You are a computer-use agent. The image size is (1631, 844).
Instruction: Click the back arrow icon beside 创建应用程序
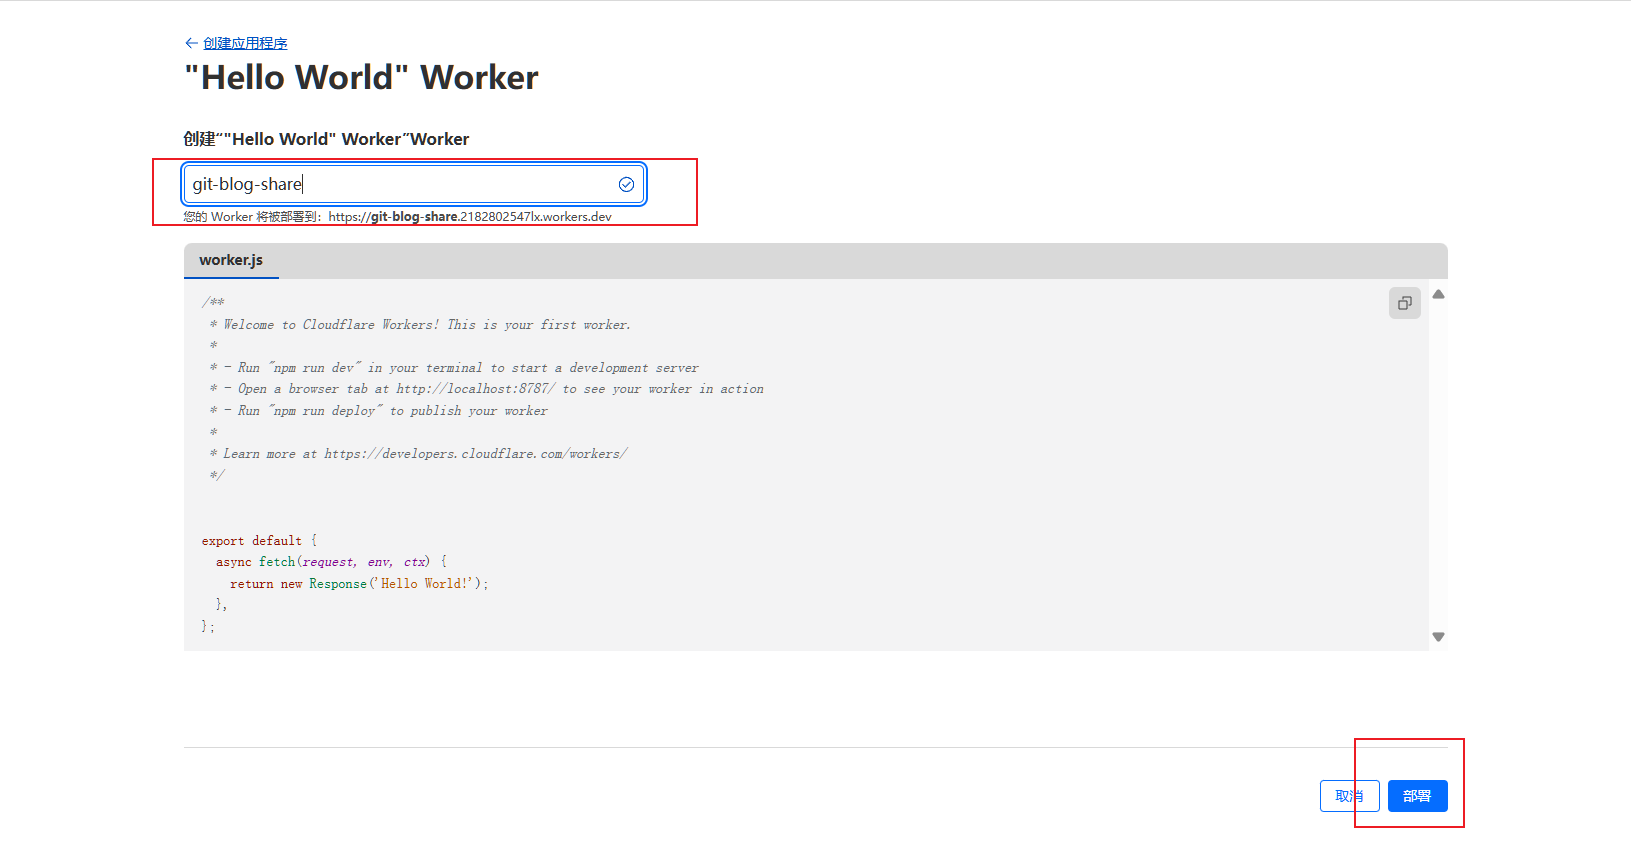pos(191,43)
